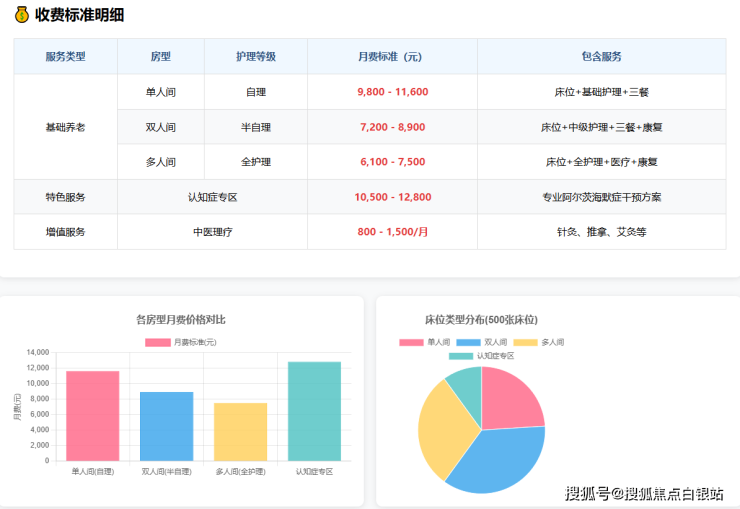Click the 月费标准 (元) column header

coord(391,57)
